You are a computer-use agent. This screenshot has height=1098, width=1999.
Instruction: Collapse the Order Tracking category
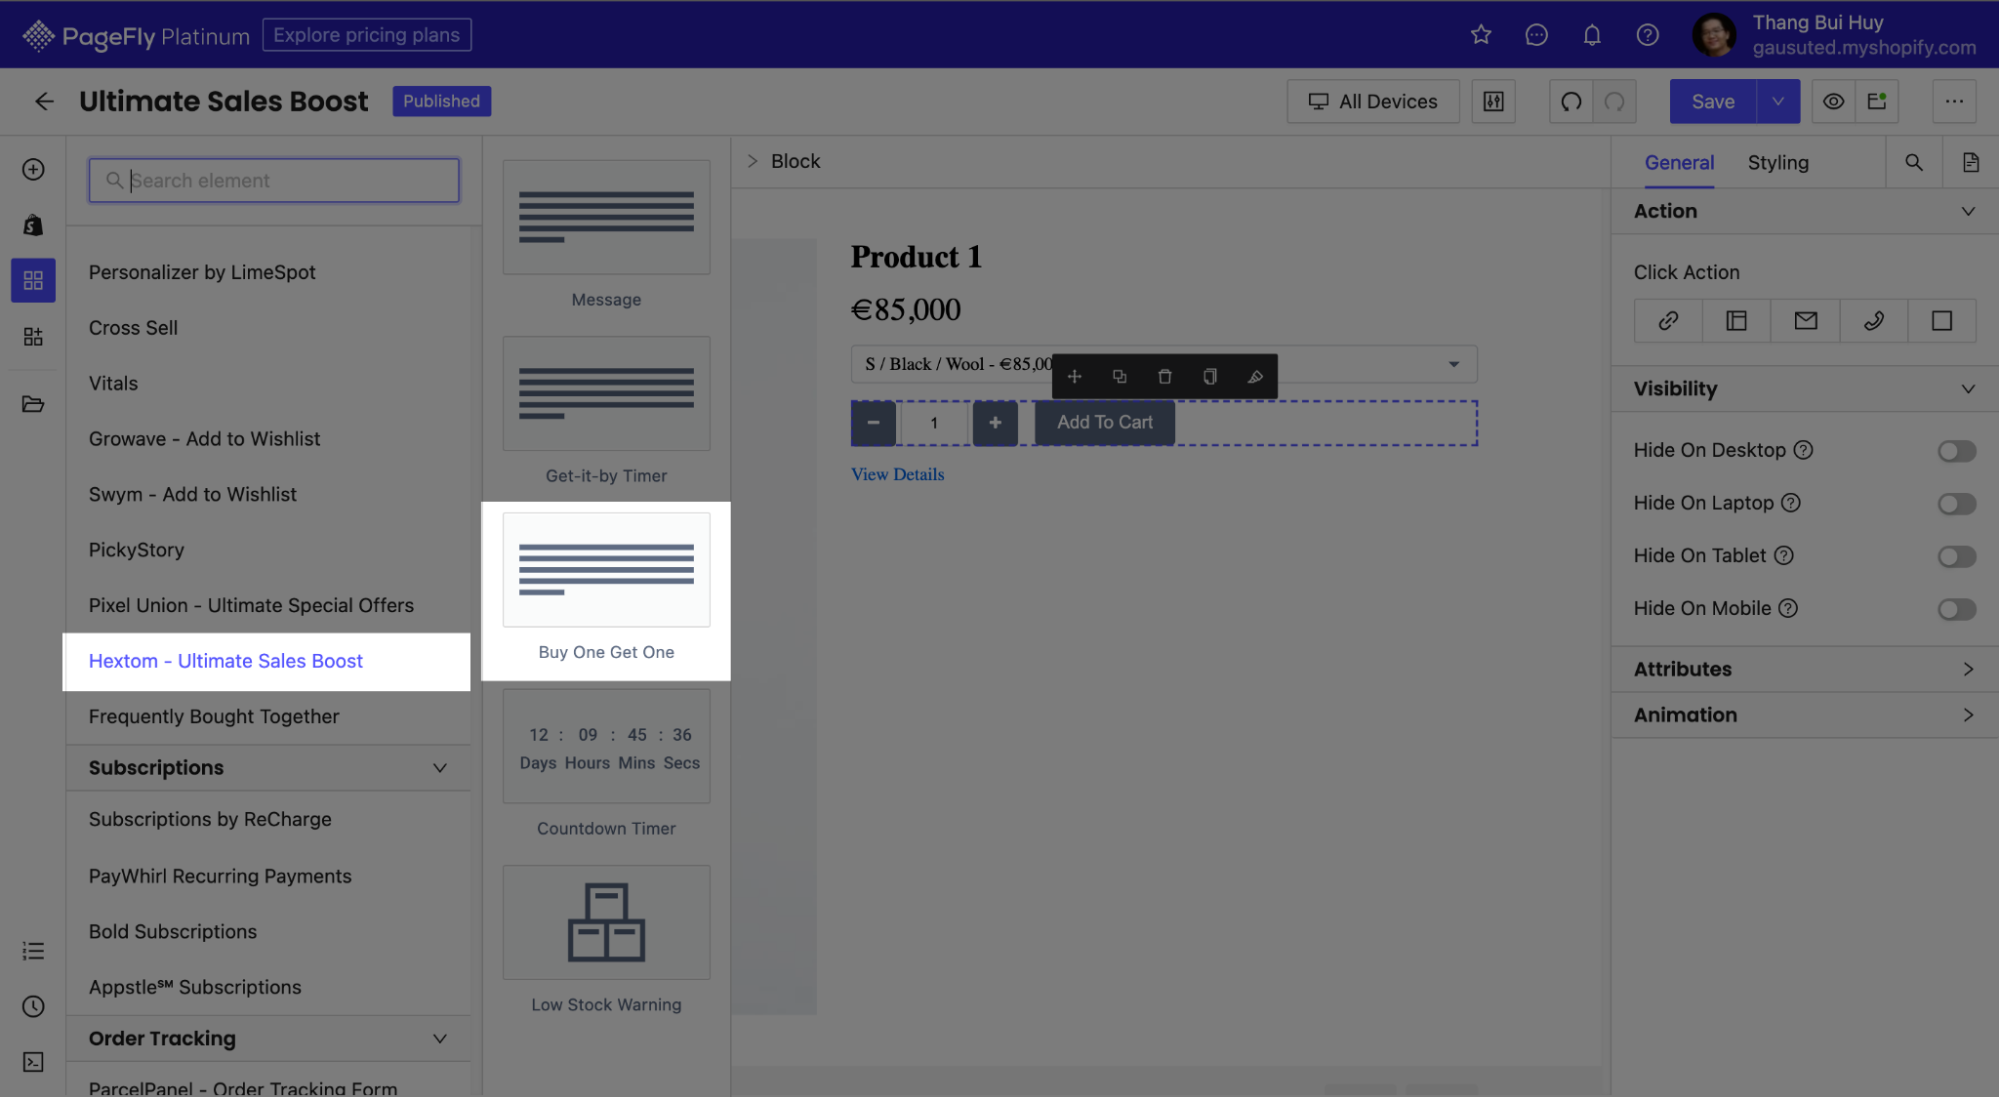[439, 1039]
